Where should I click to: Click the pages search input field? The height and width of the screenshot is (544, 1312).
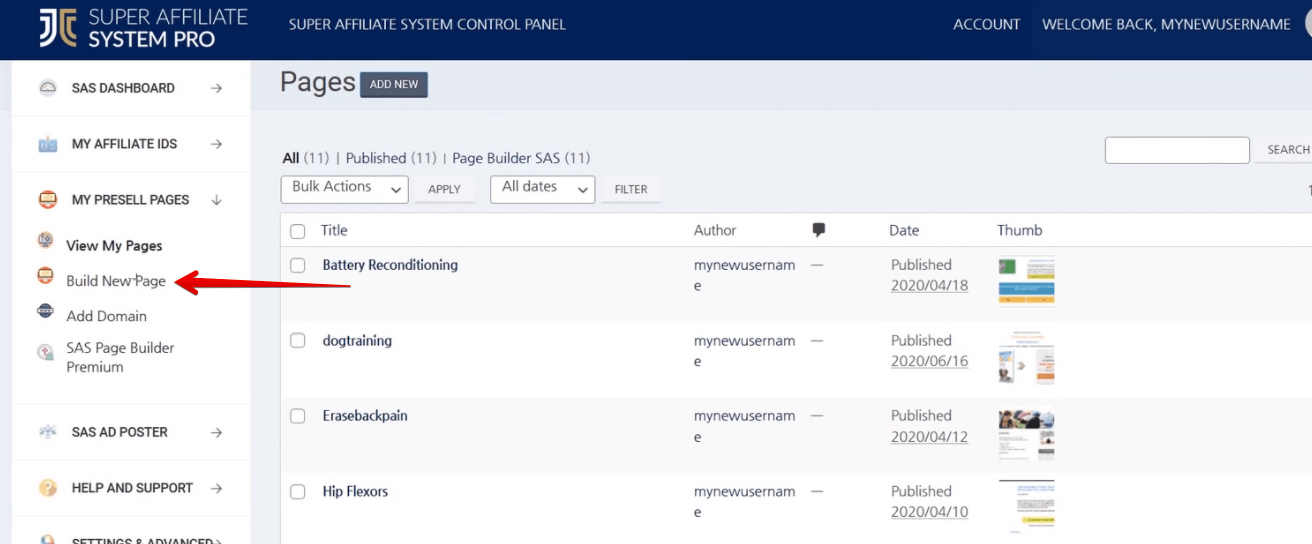pos(1177,150)
